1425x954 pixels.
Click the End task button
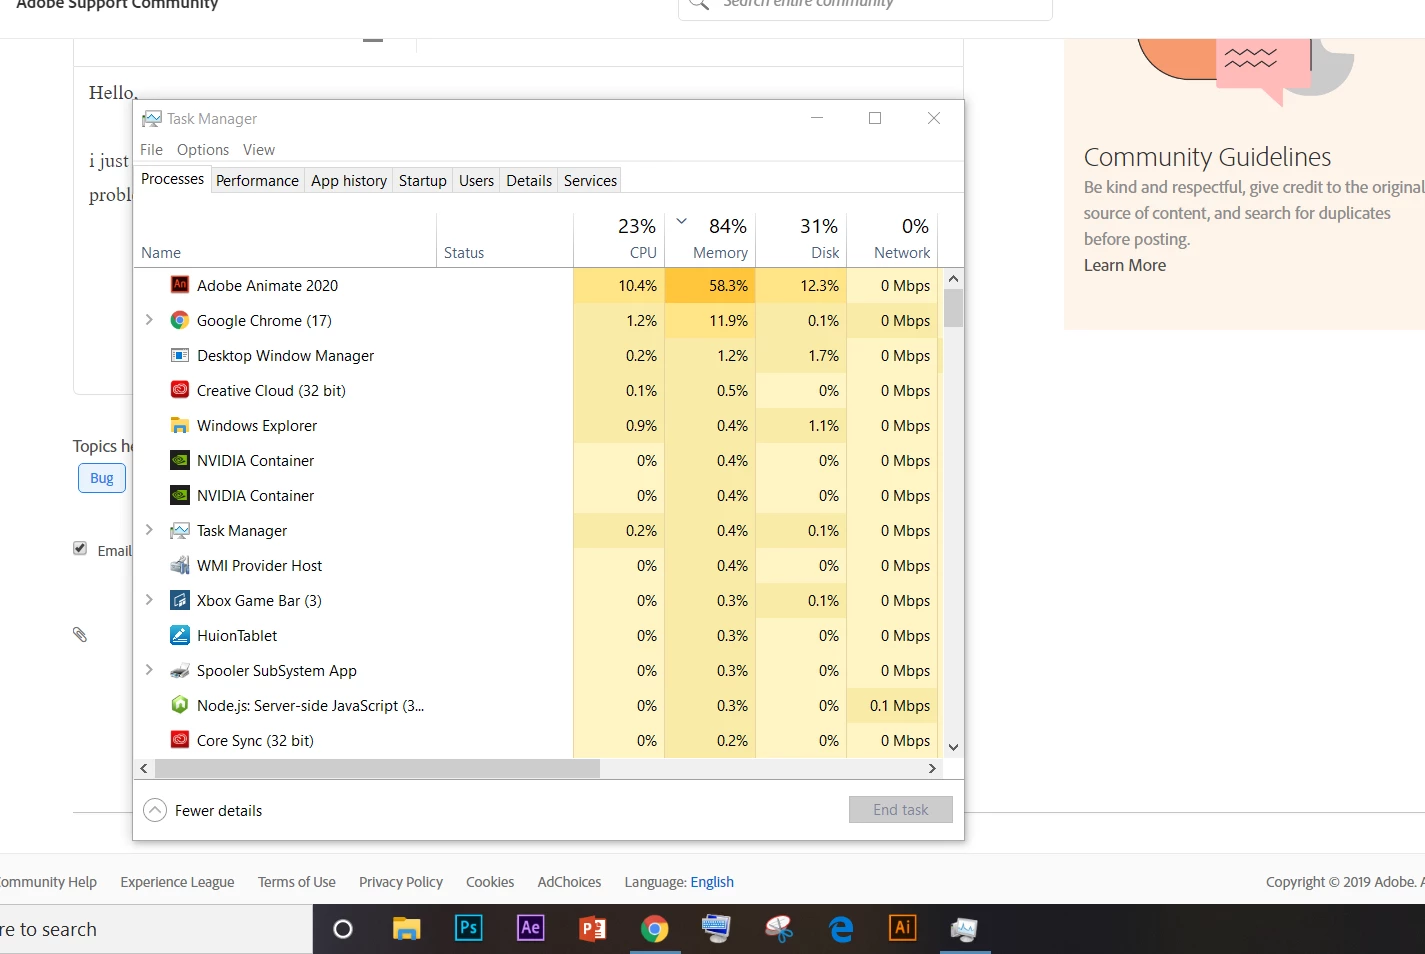[x=901, y=810]
